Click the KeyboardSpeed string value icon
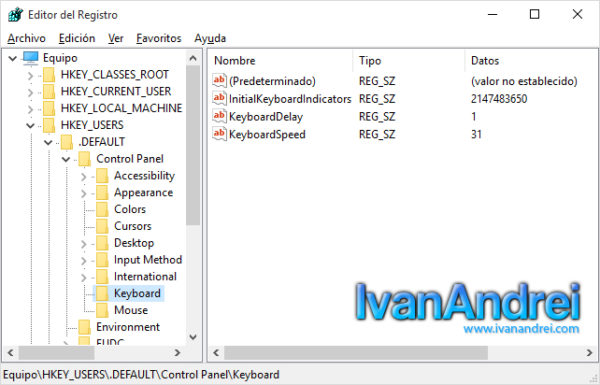Viewport: 600px width, 385px height. (219, 134)
